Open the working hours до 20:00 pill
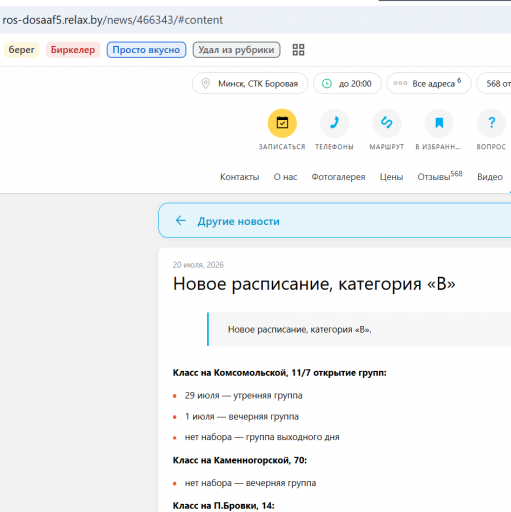This screenshot has height=512, width=511. [x=347, y=83]
